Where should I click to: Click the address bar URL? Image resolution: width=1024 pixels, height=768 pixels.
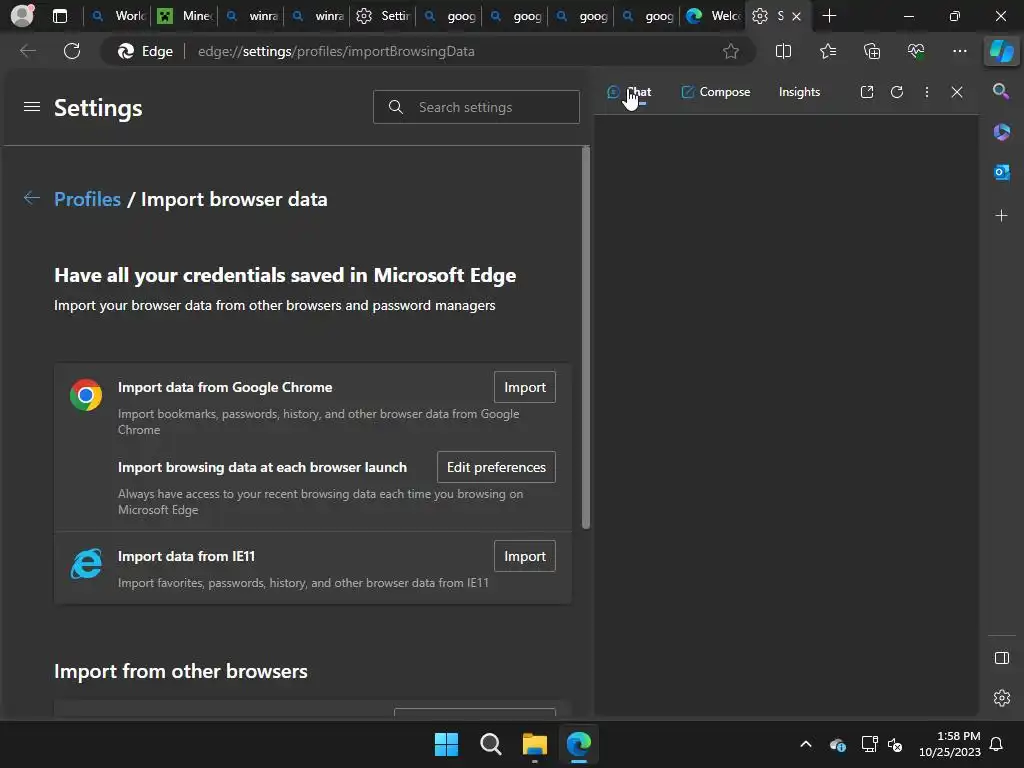point(336,51)
